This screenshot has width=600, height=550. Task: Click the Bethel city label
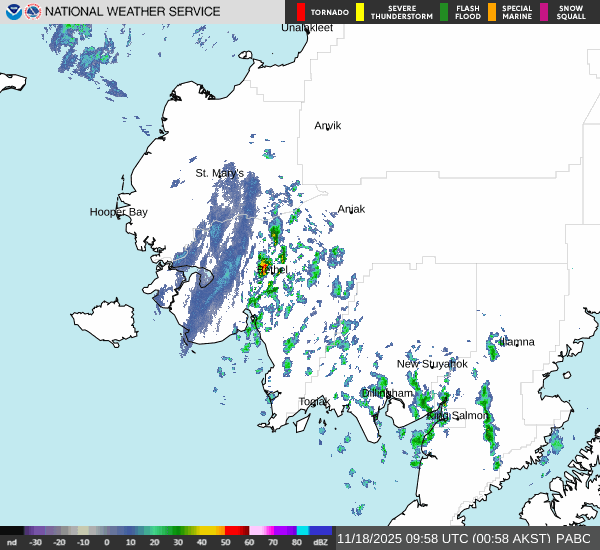pyautogui.click(x=272, y=270)
